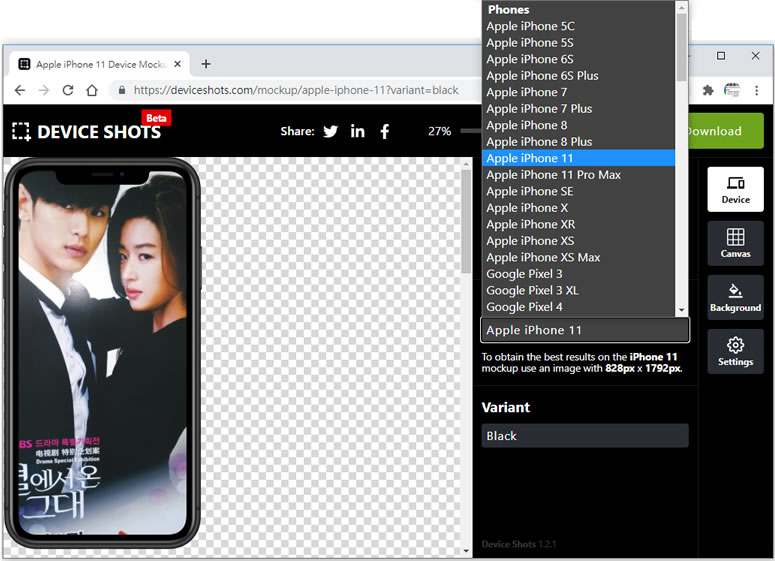The height and width of the screenshot is (561, 775).
Task: Choose Apple iPhone 6S
Action: click(x=578, y=59)
